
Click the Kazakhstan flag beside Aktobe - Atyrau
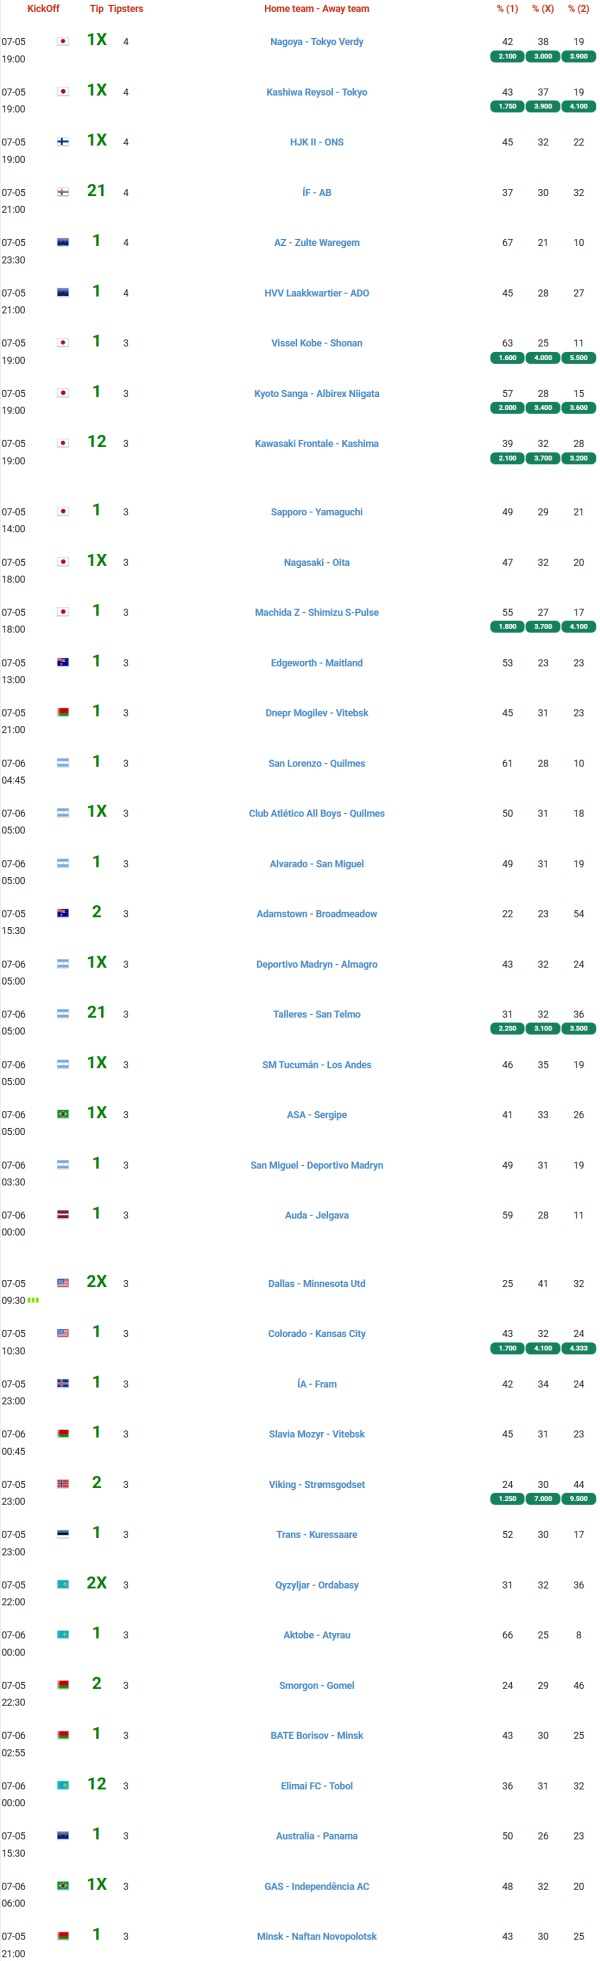coord(63,1635)
